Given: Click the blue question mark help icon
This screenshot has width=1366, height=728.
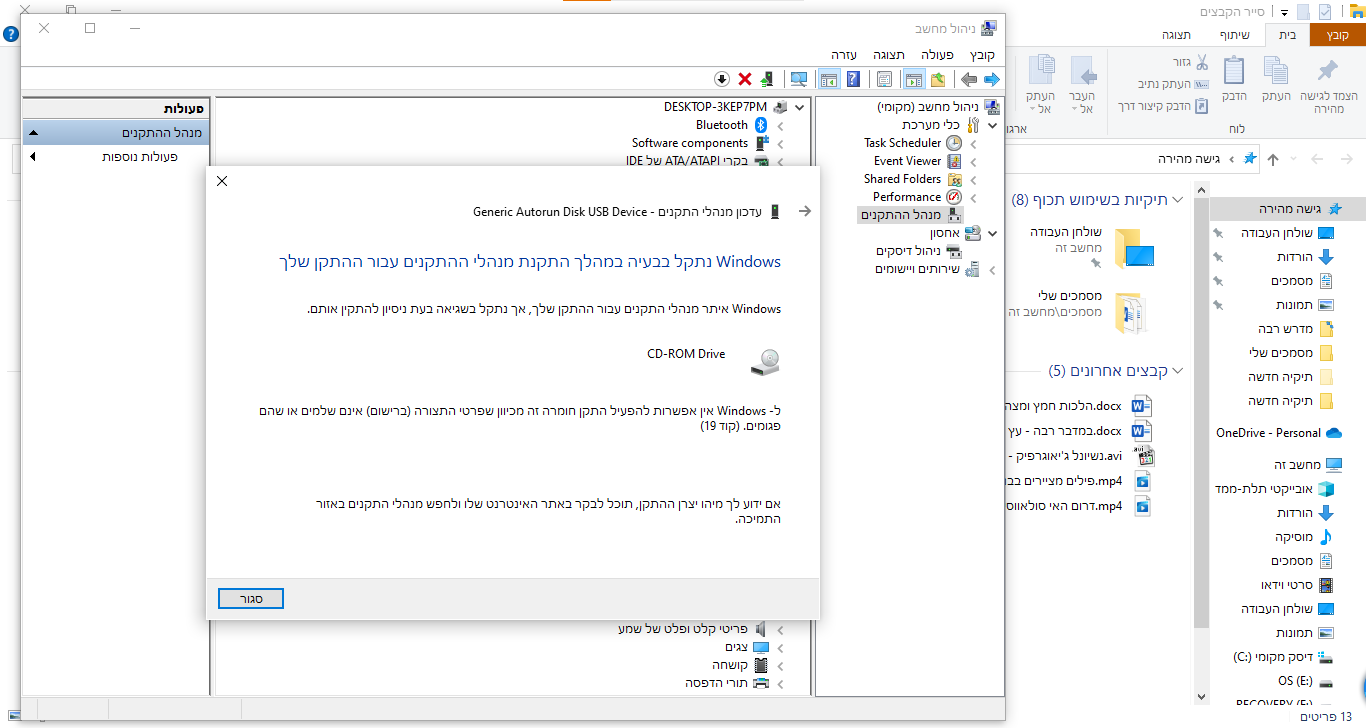Looking at the screenshot, I should pos(855,79).
